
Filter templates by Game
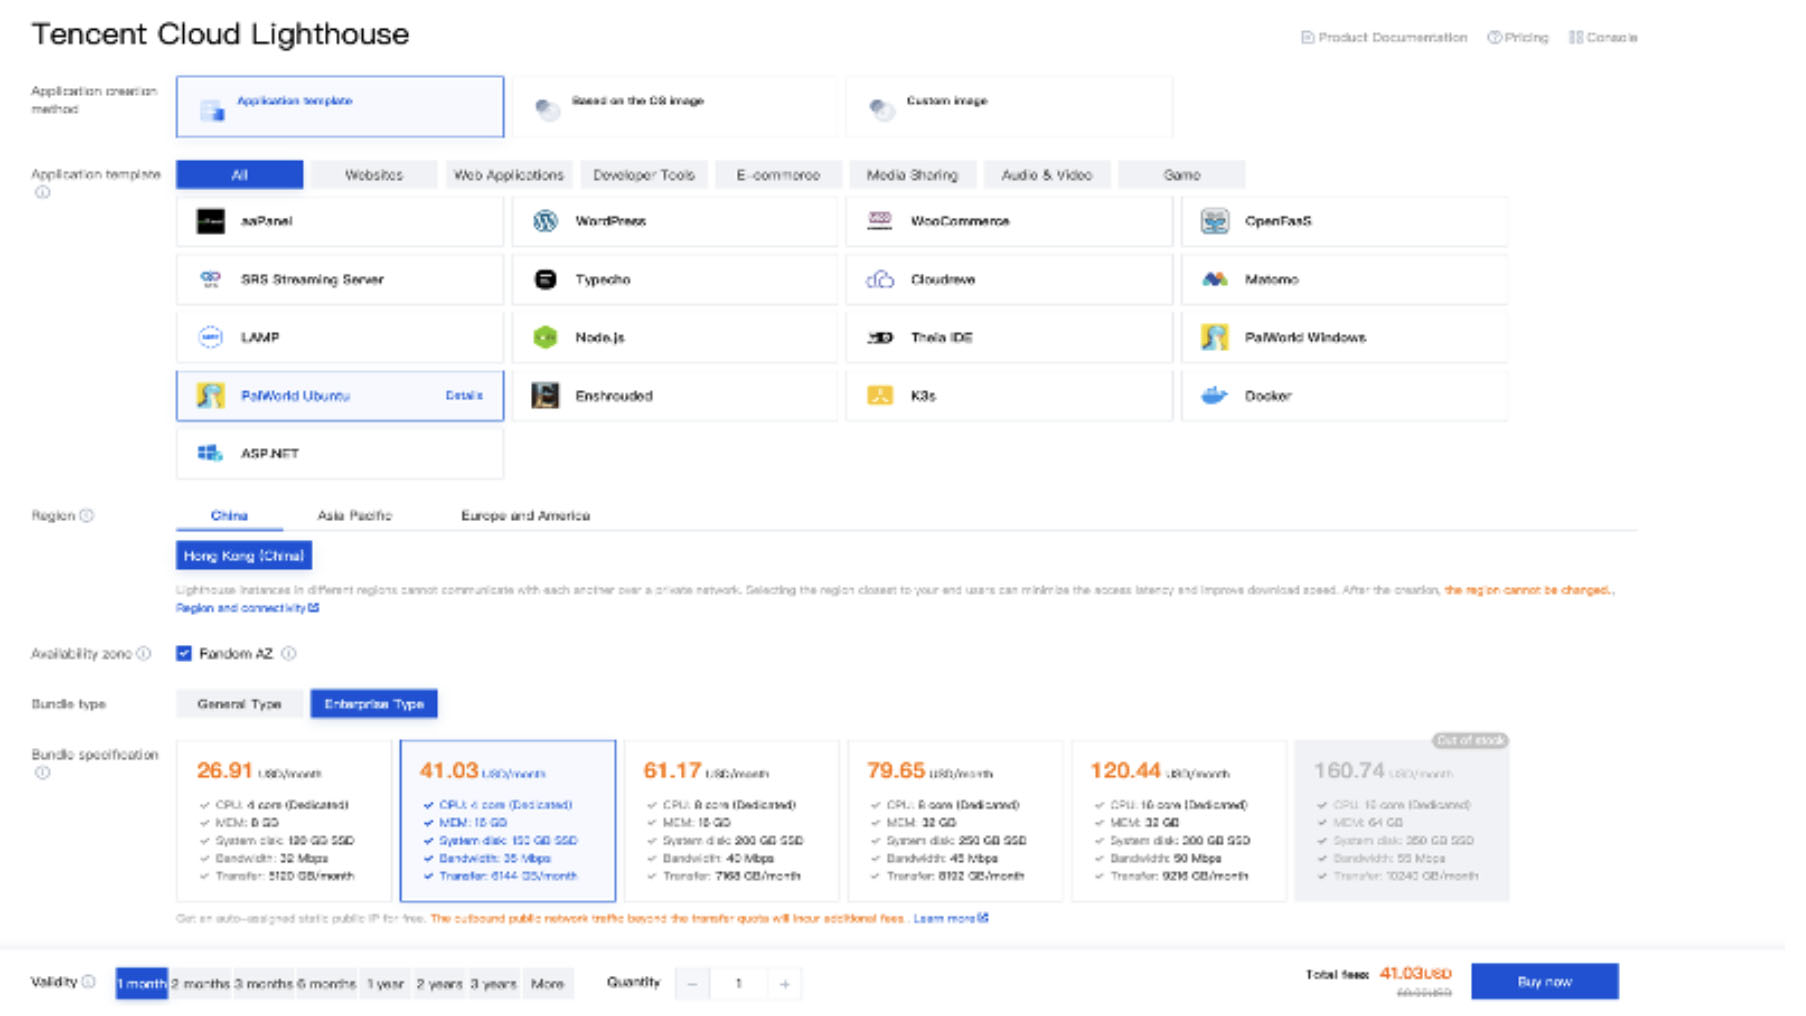click(1182, 175)
